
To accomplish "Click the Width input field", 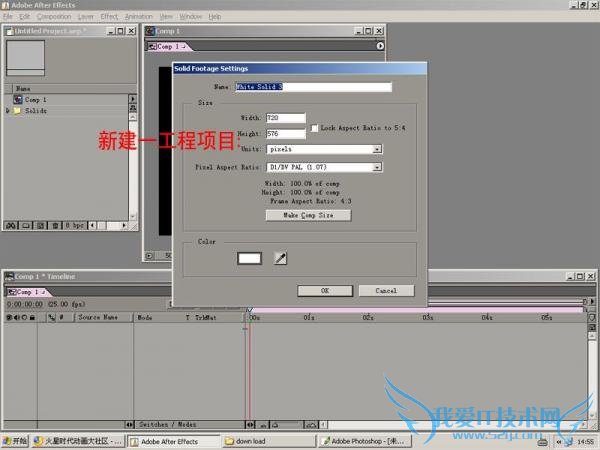I will (x=286, y=118).
